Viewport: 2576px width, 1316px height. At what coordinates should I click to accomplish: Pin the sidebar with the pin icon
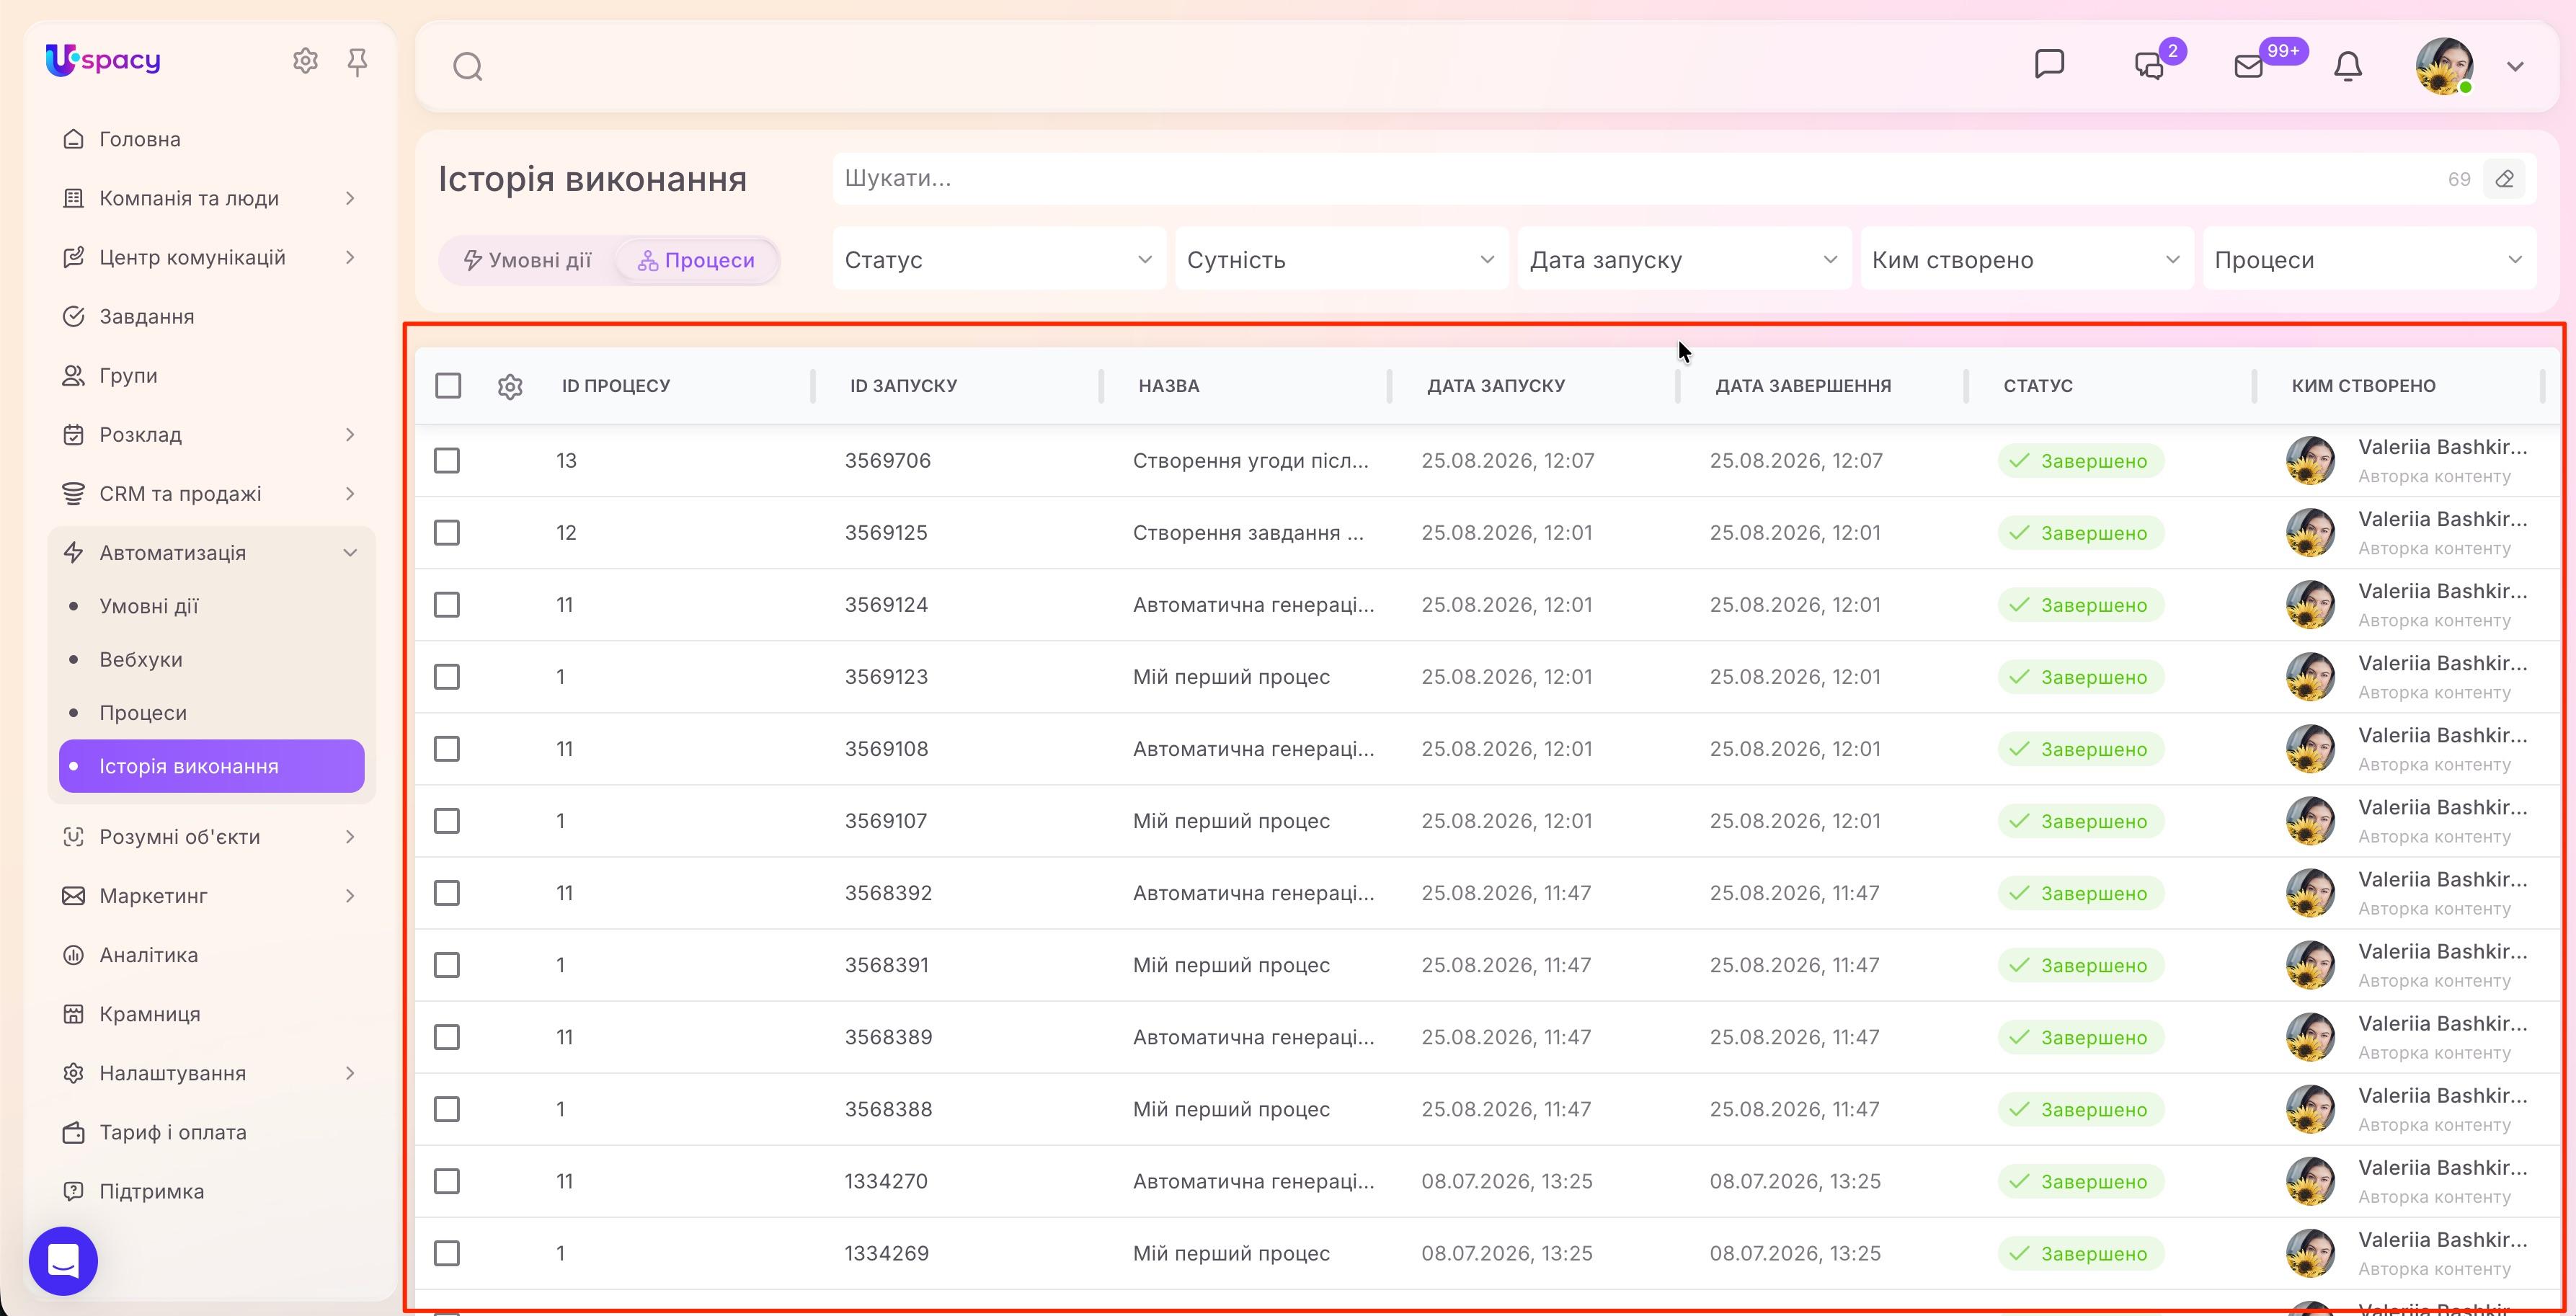pyautogui.click(x=357, y=62)
